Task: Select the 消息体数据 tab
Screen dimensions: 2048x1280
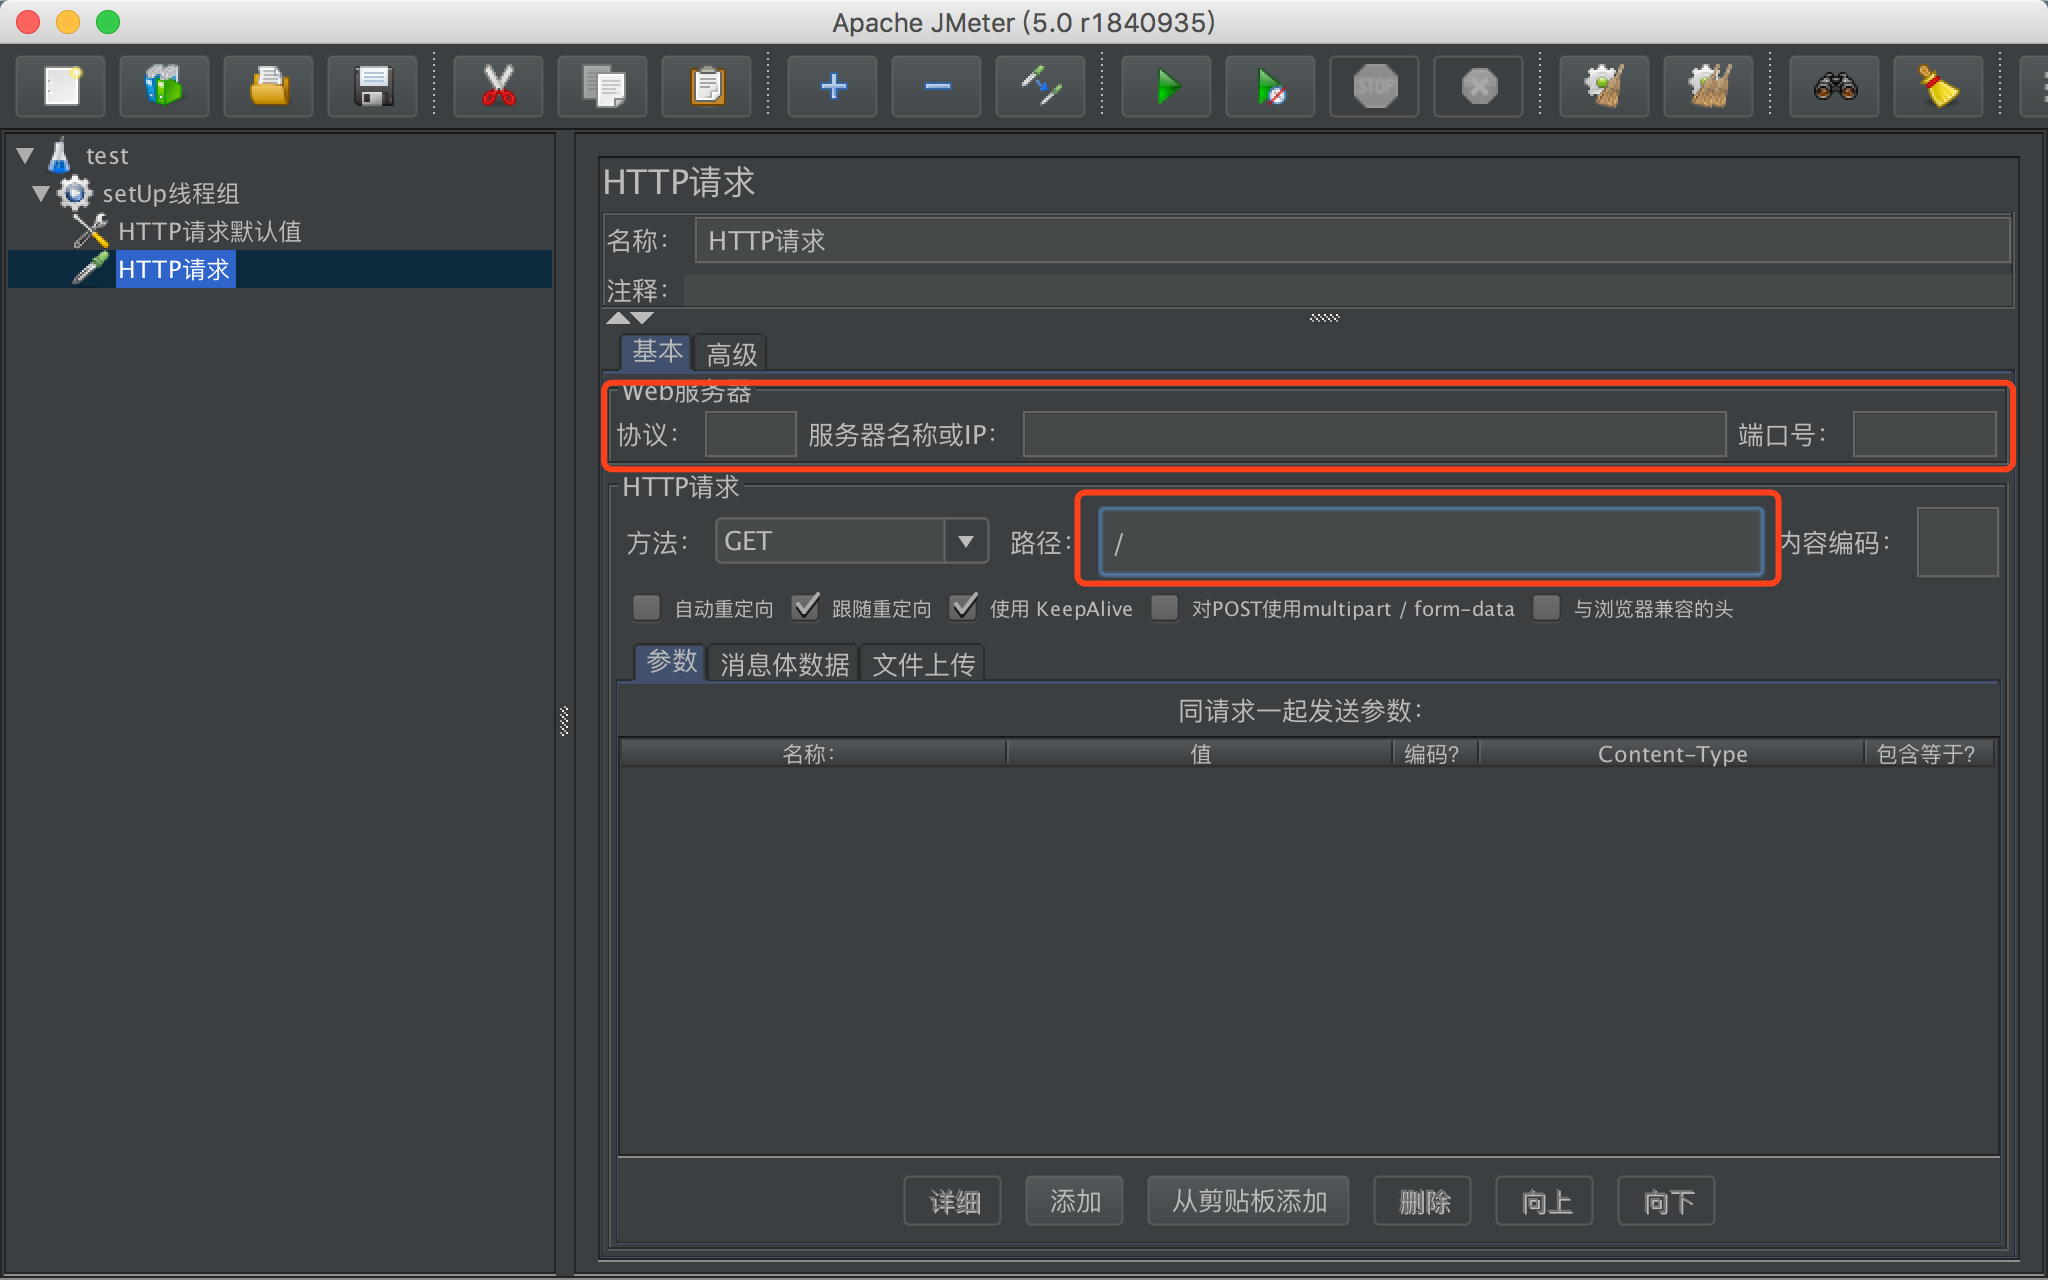Action: (784, 664)
